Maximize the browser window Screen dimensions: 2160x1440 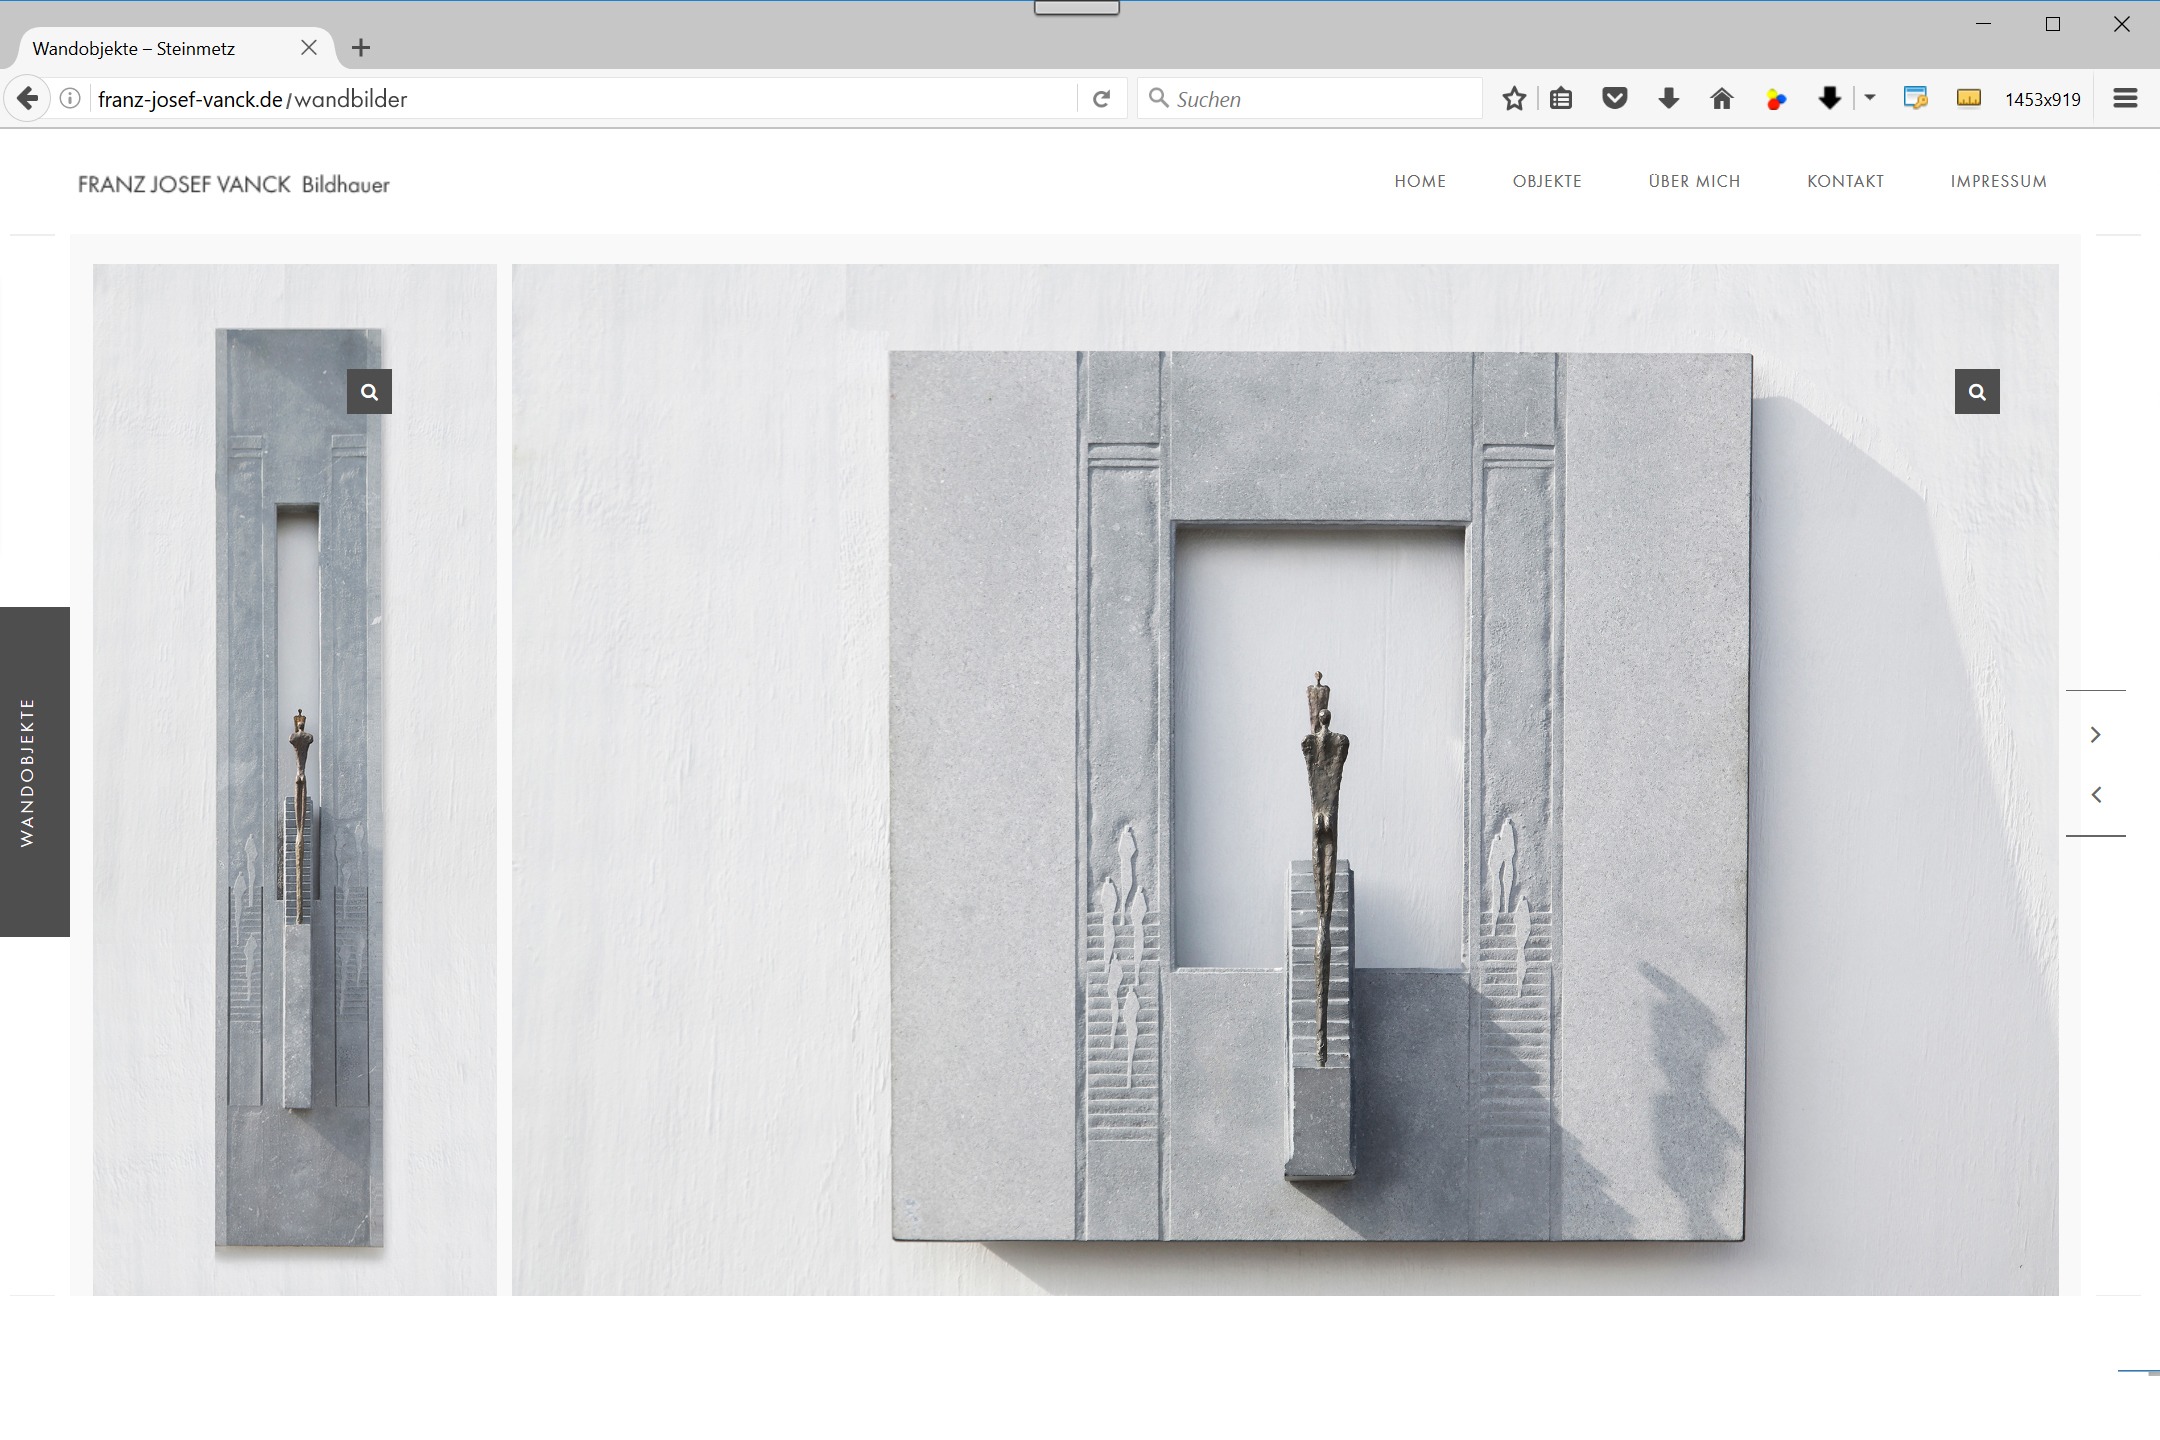click(2053, 24)
